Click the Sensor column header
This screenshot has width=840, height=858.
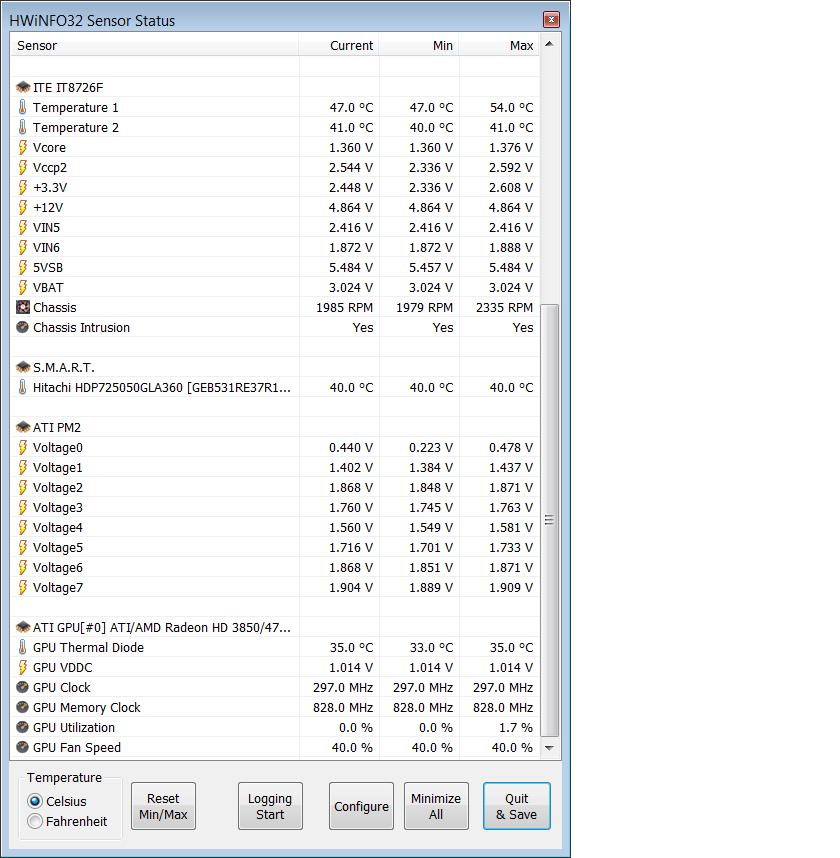[x=154, y=45]
